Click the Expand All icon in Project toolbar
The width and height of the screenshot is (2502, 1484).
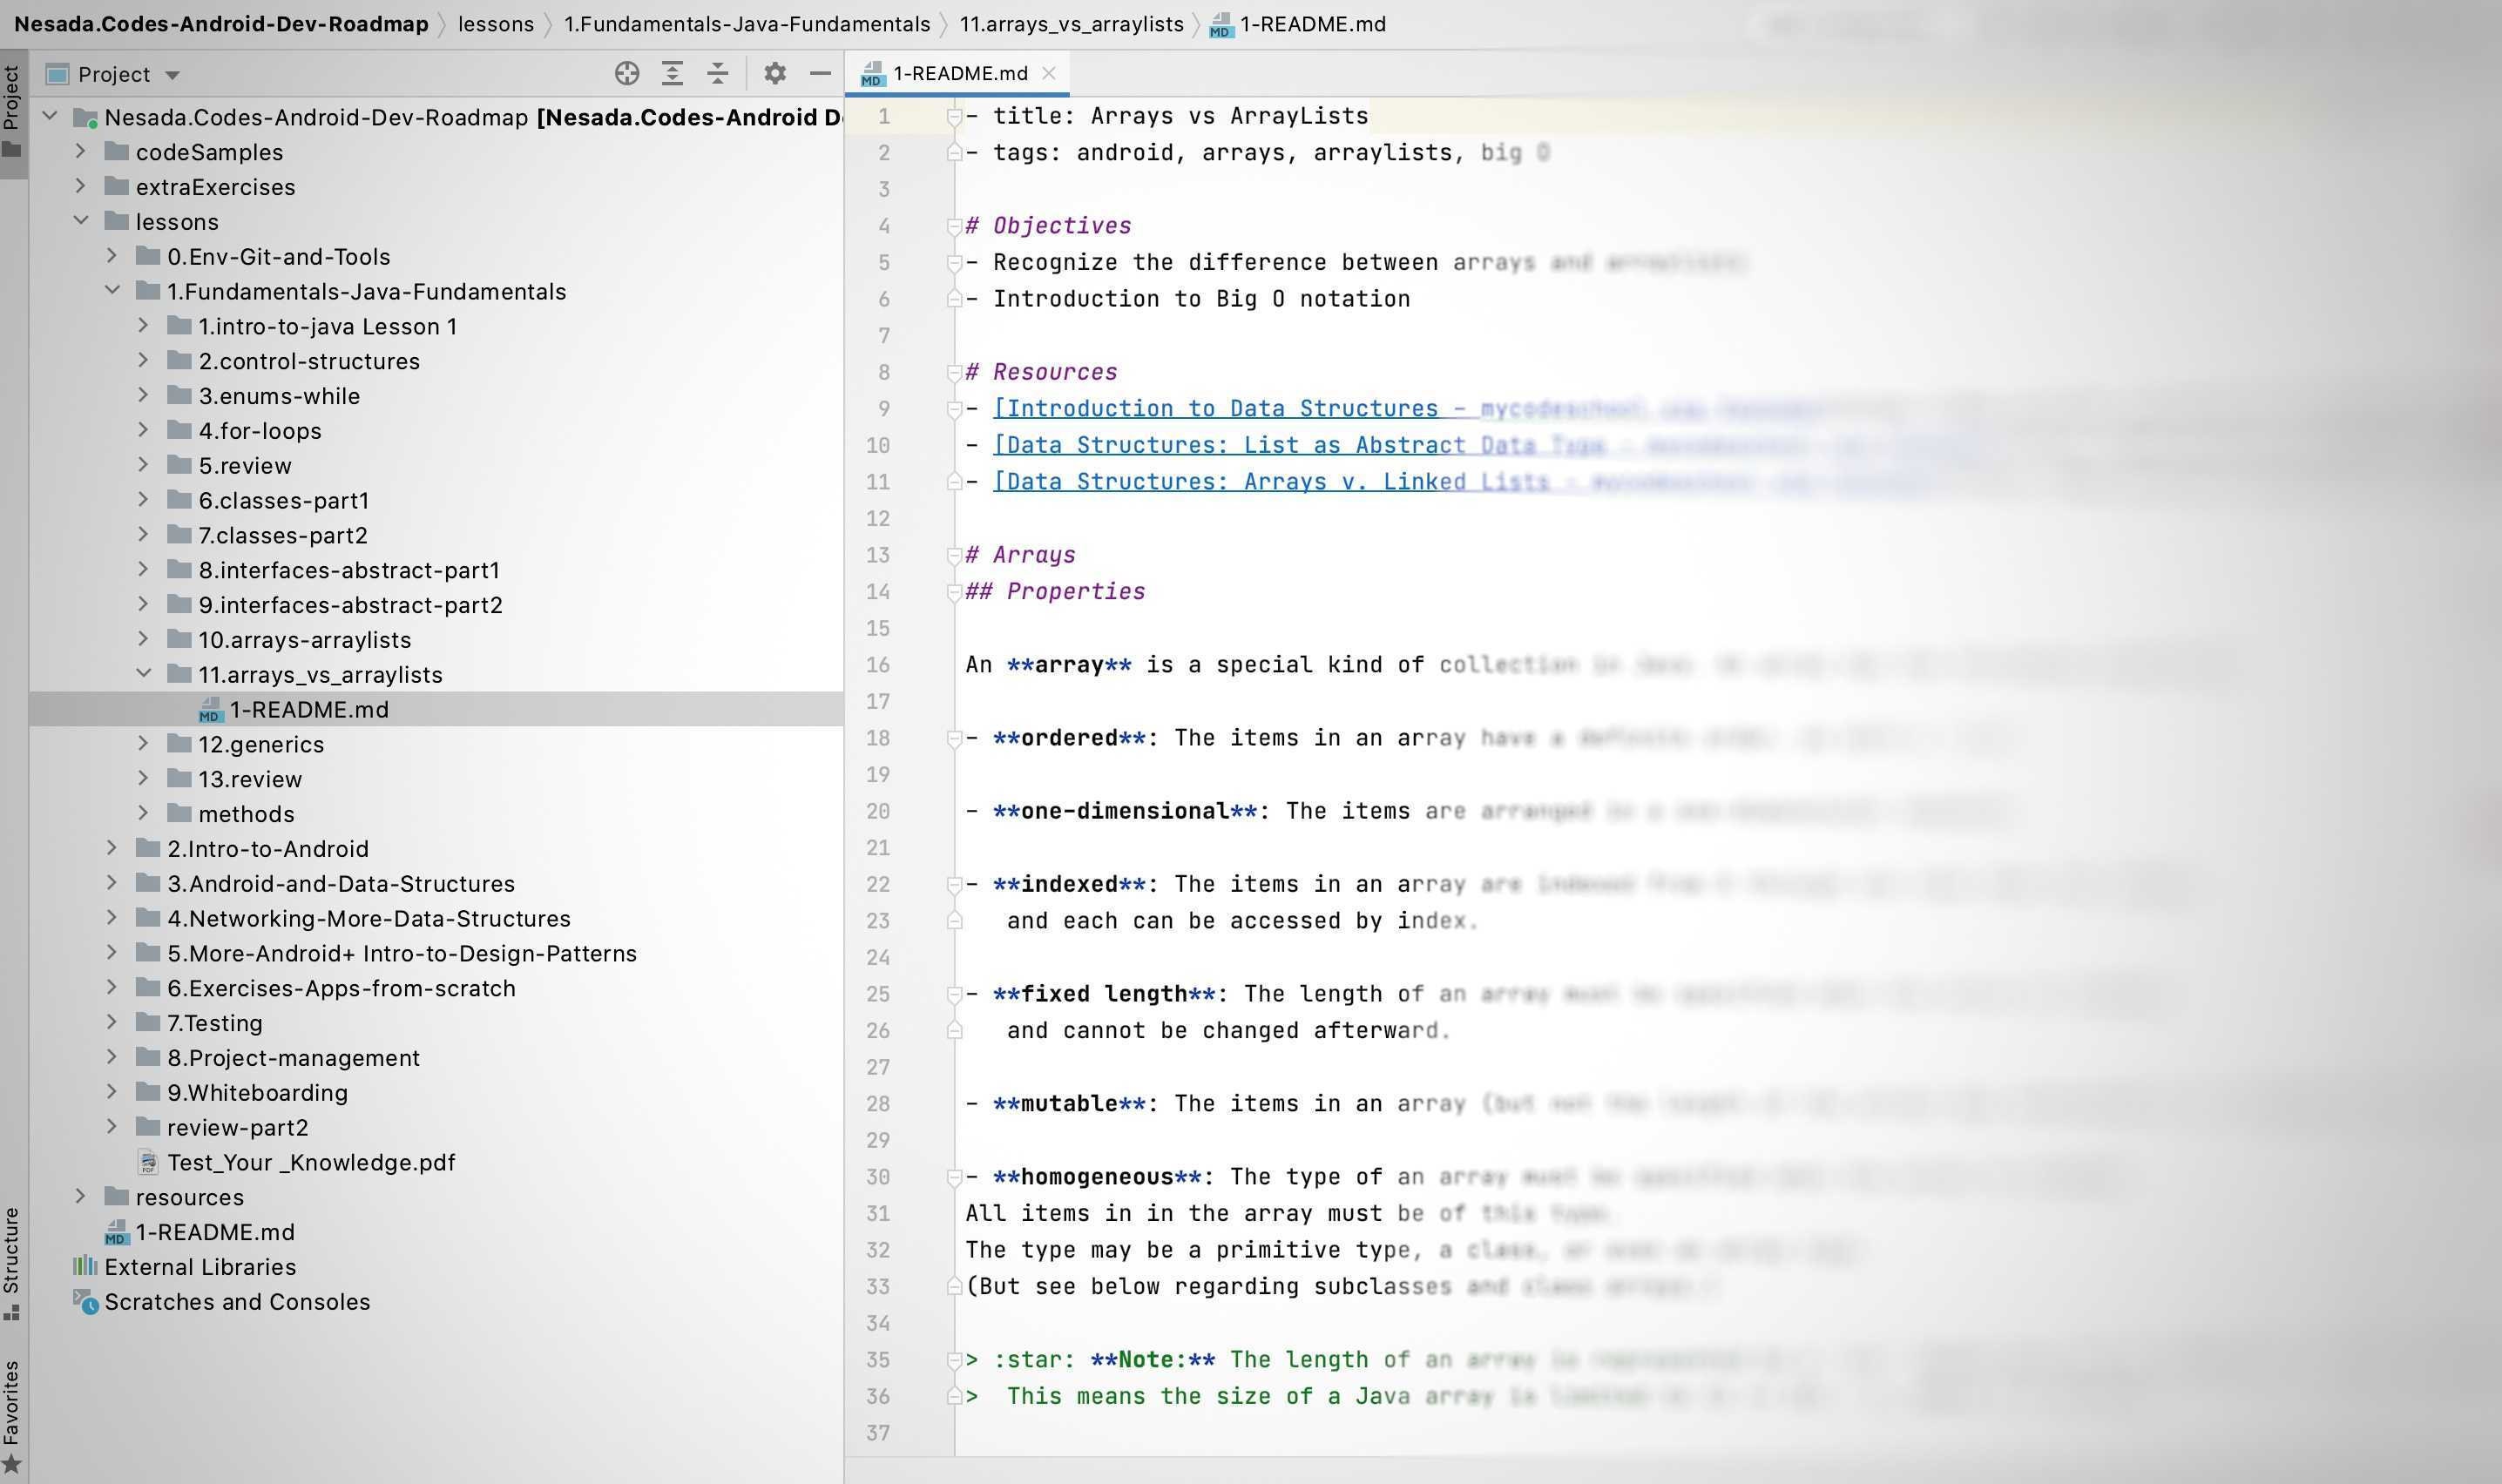[x=673, y=73]
